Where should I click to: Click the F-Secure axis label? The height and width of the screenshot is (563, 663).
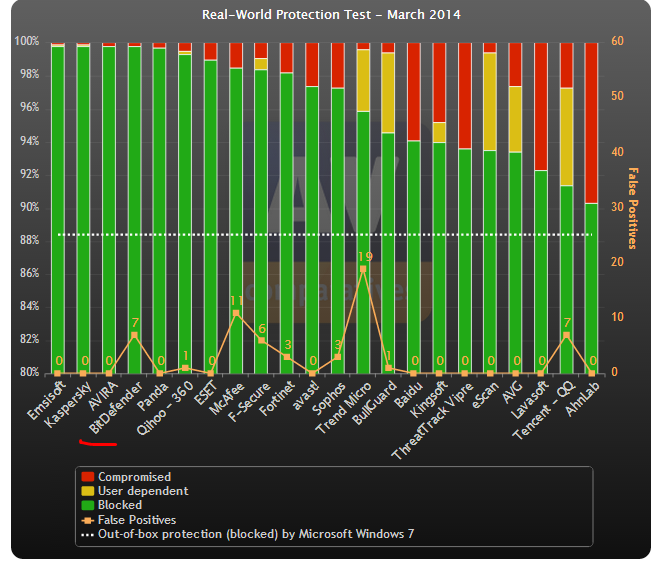point(249,402)
